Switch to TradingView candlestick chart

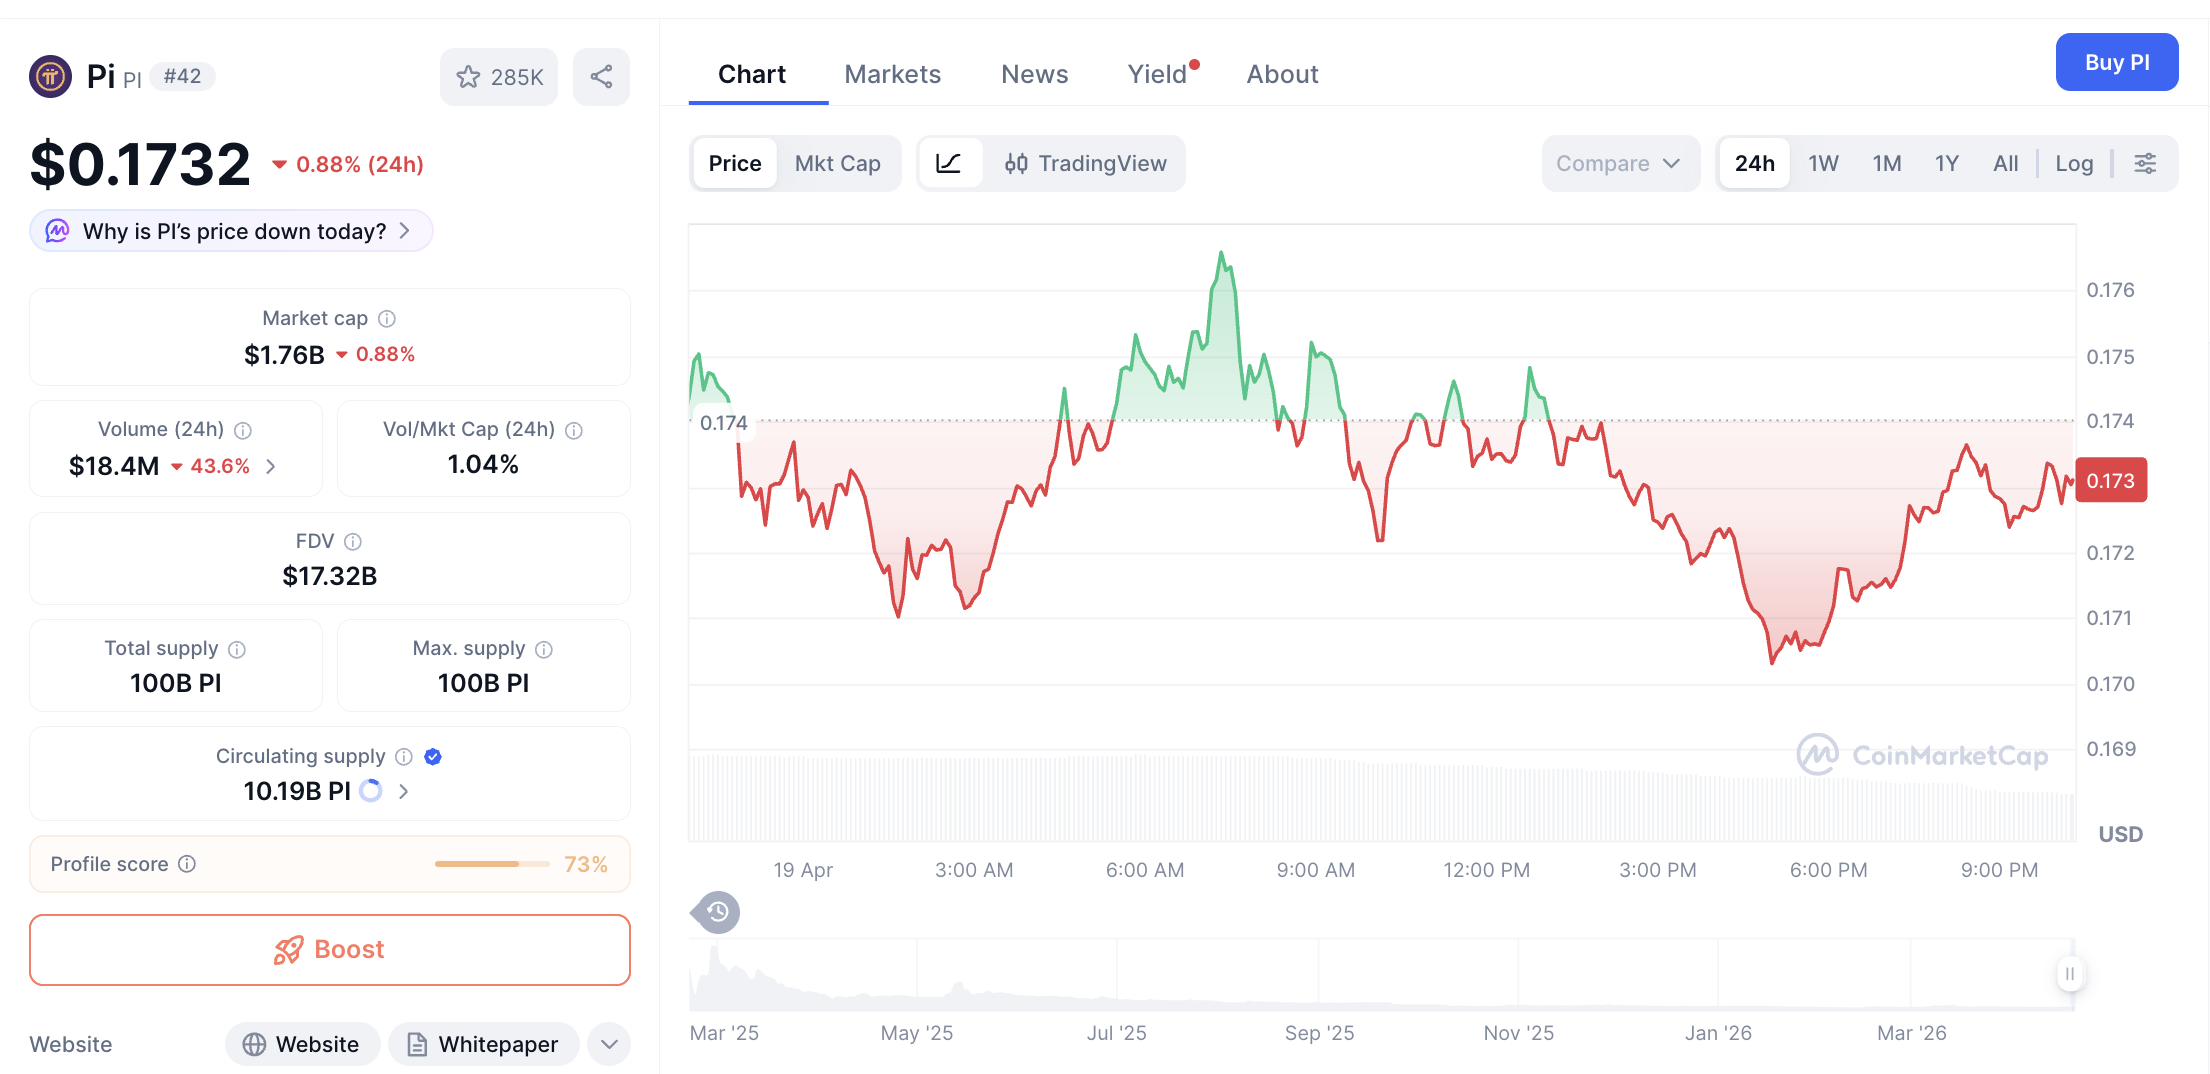click(1086, 163)
